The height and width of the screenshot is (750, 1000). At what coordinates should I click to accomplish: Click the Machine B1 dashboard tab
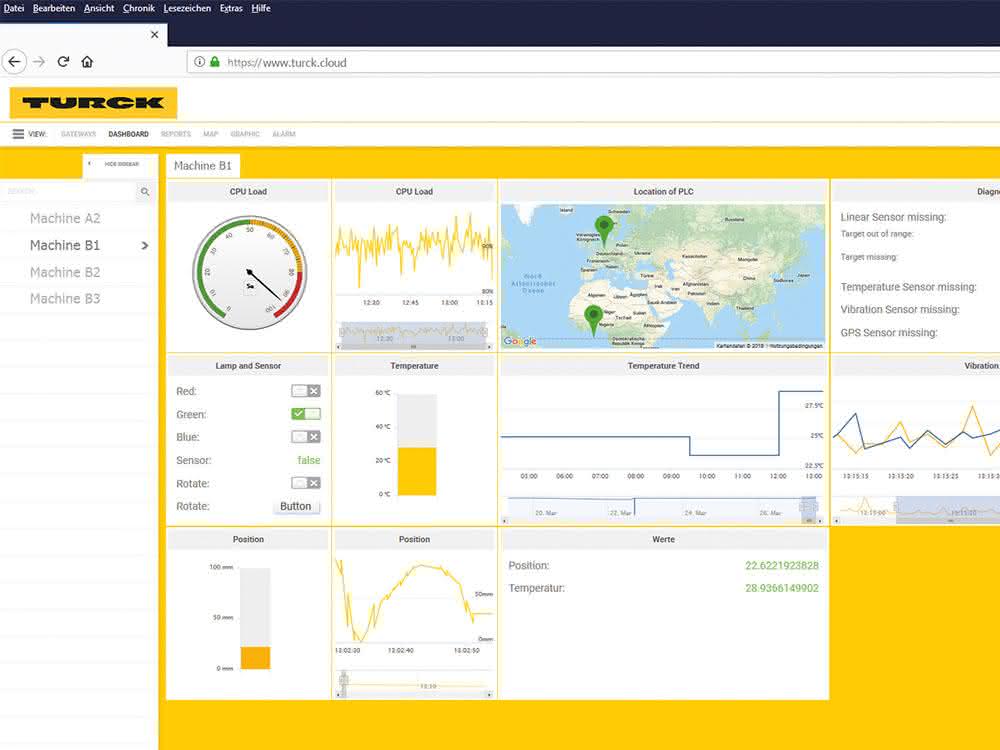(x=203, y=166)
